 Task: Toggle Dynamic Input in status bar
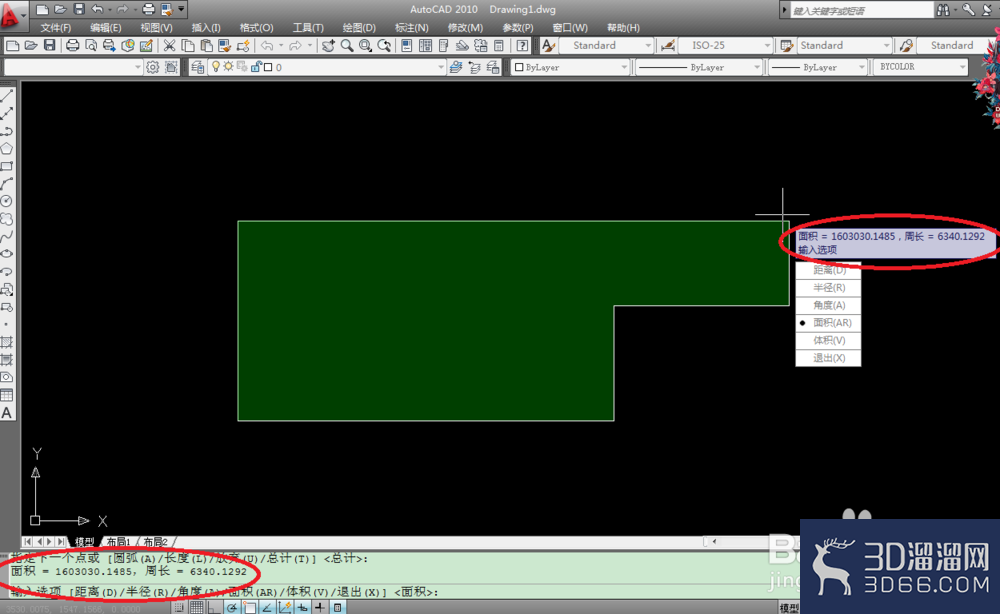[302, 607]
